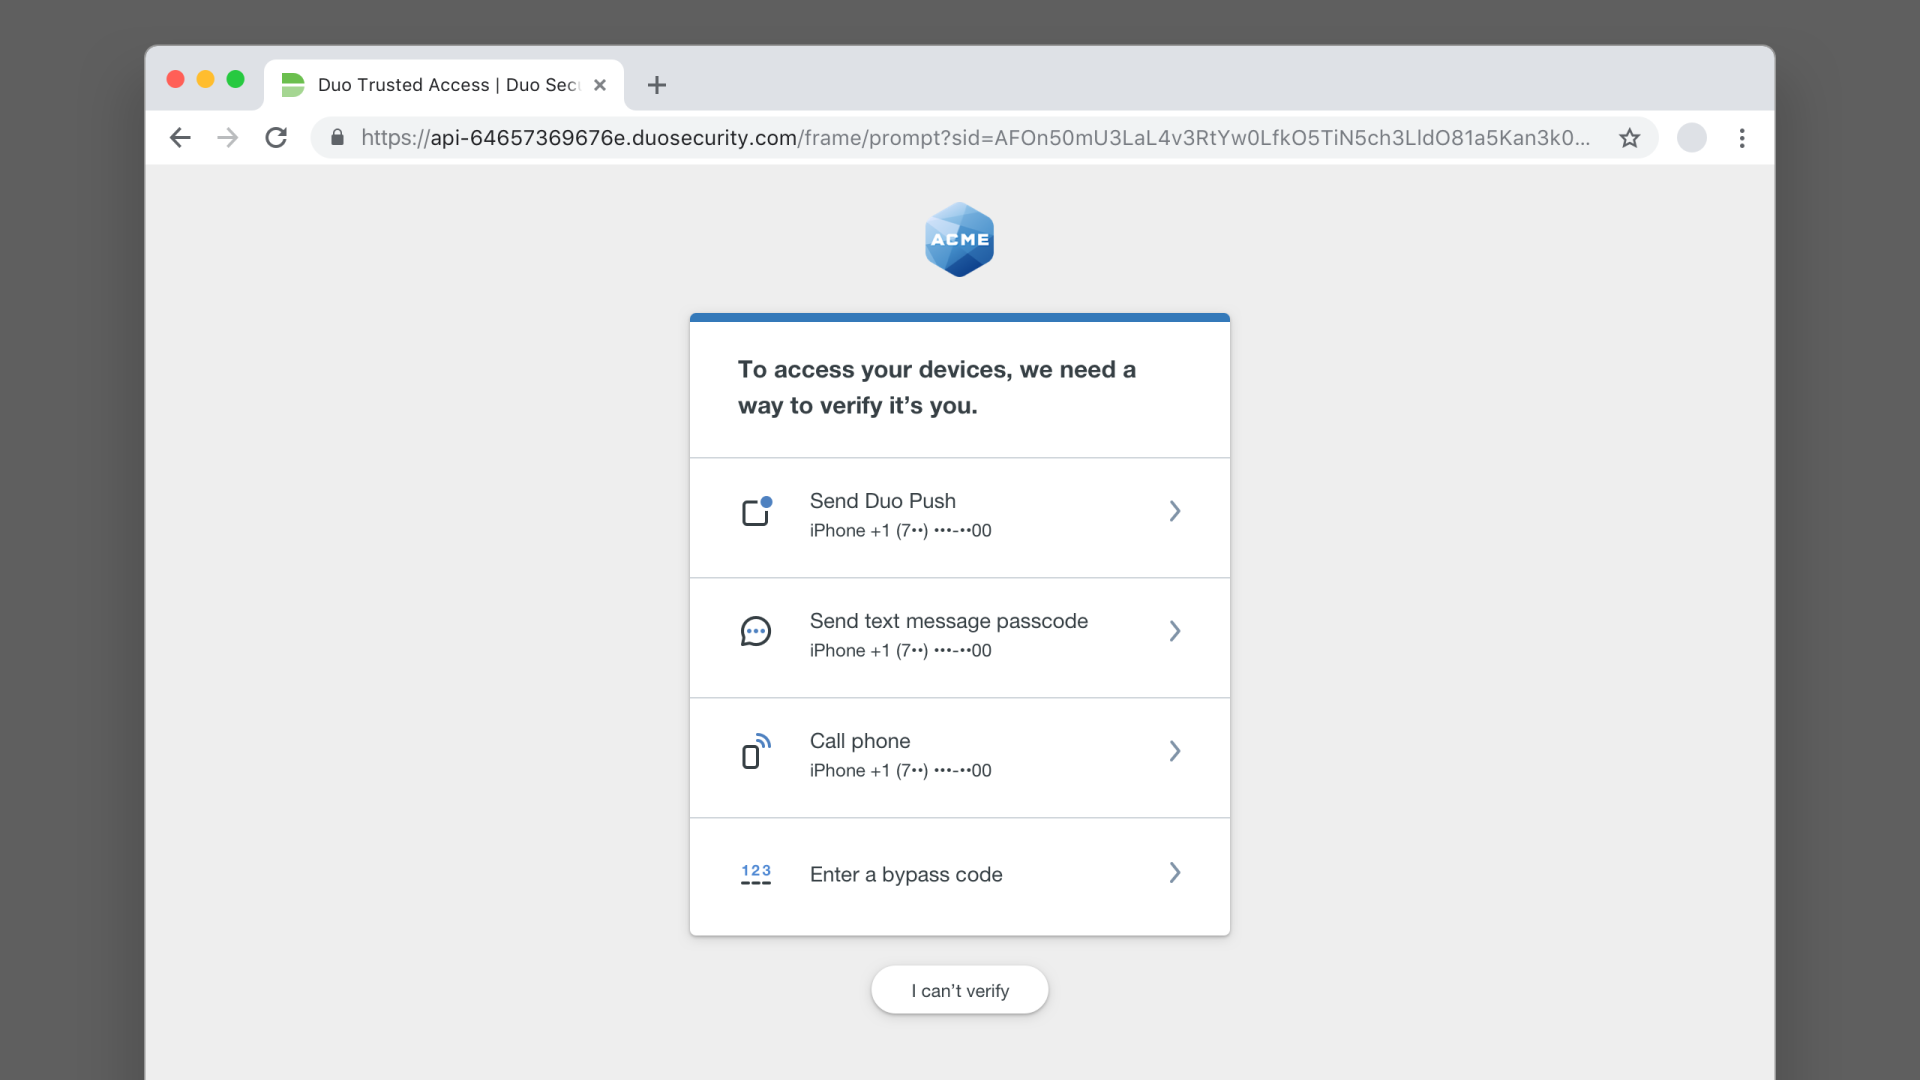This screenshot has width=1920, height=1080.
Task: Click the 123 bypass code icon
Action: pos(756,874)
